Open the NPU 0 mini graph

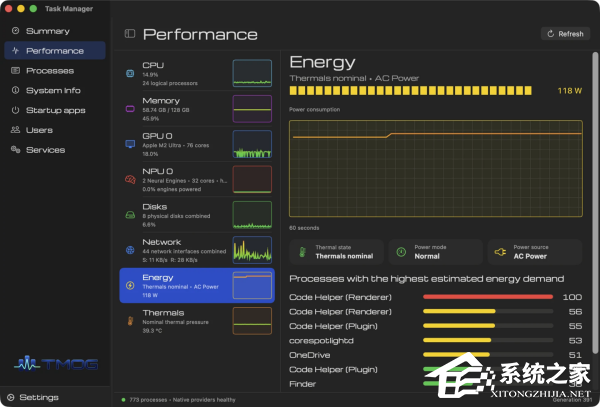[252, 179]
